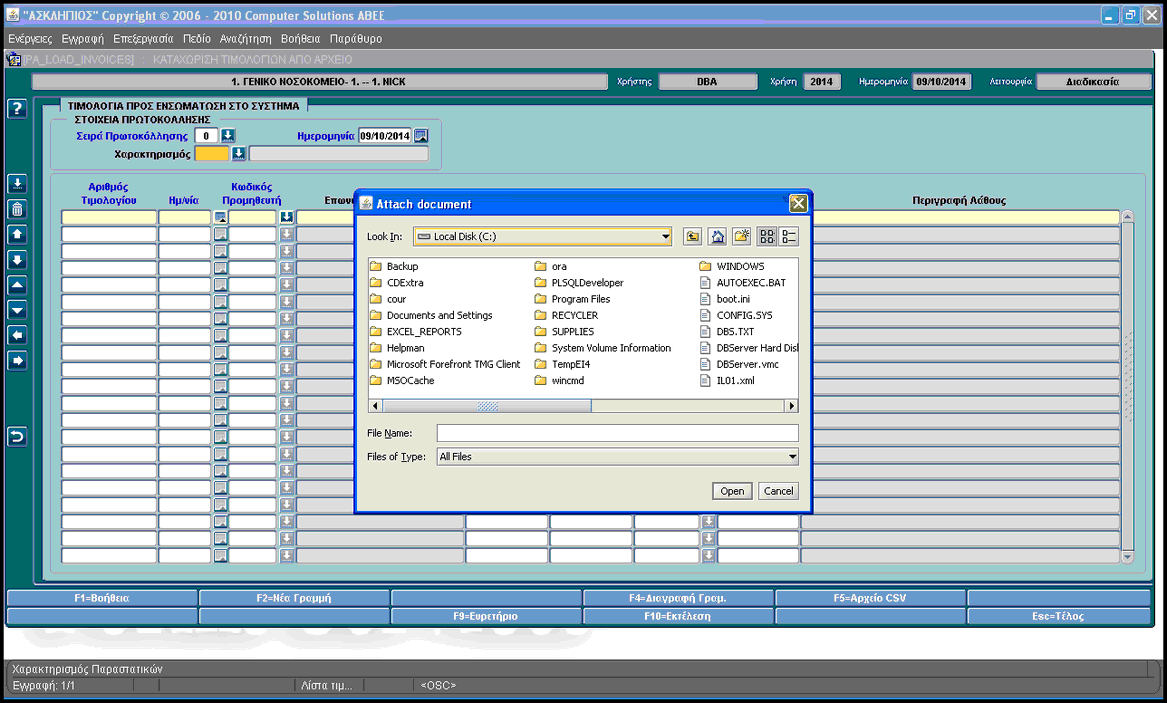Expand the Look In drive dropdown

tap(665, 237)
